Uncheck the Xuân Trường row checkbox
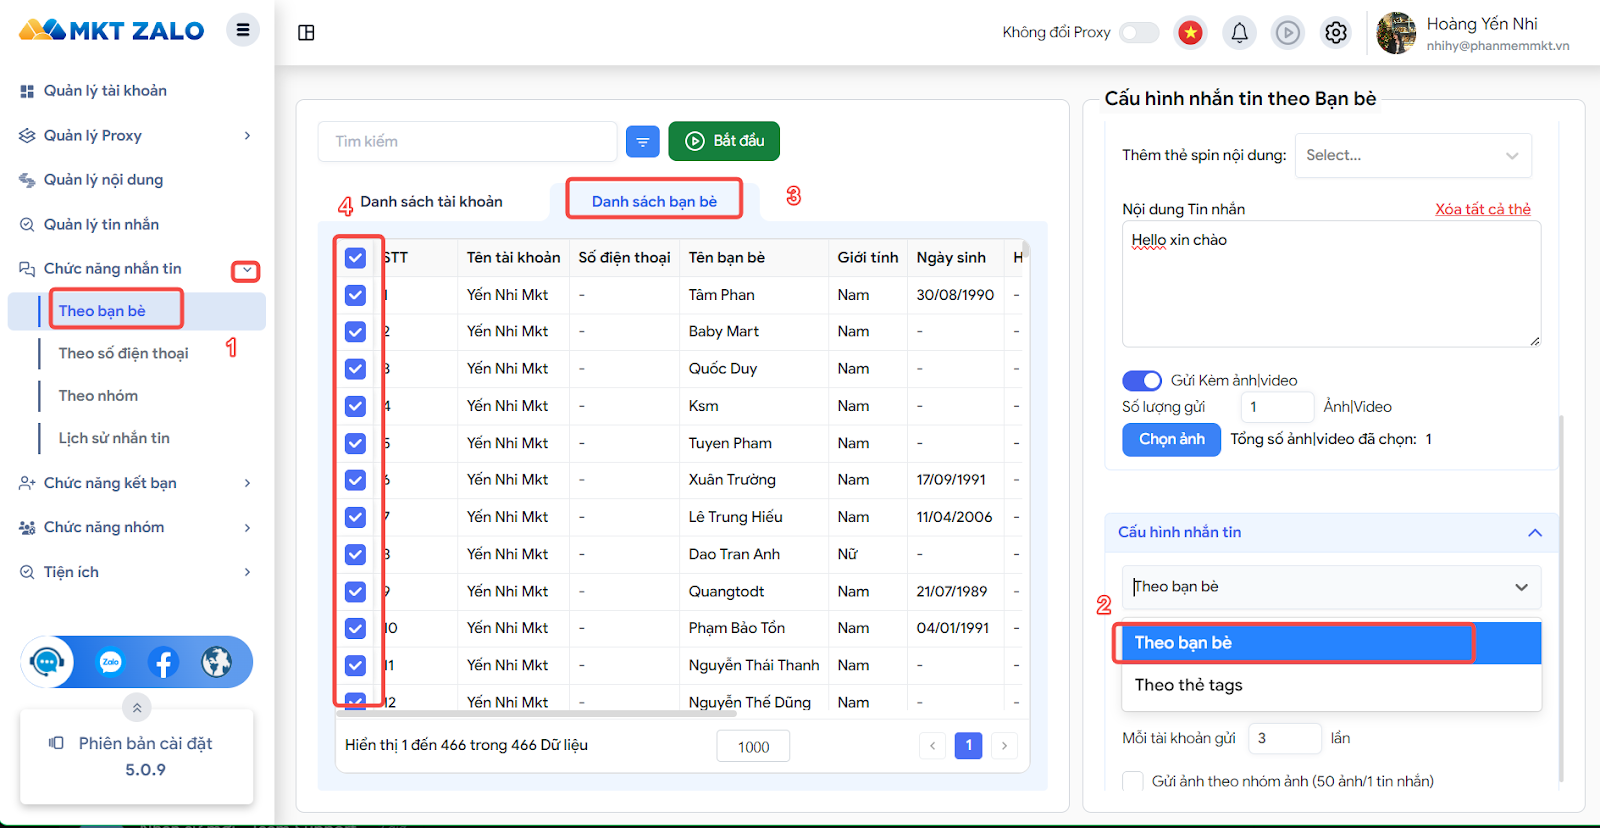This screenshot has width=1600, height=828. (355, 480)
